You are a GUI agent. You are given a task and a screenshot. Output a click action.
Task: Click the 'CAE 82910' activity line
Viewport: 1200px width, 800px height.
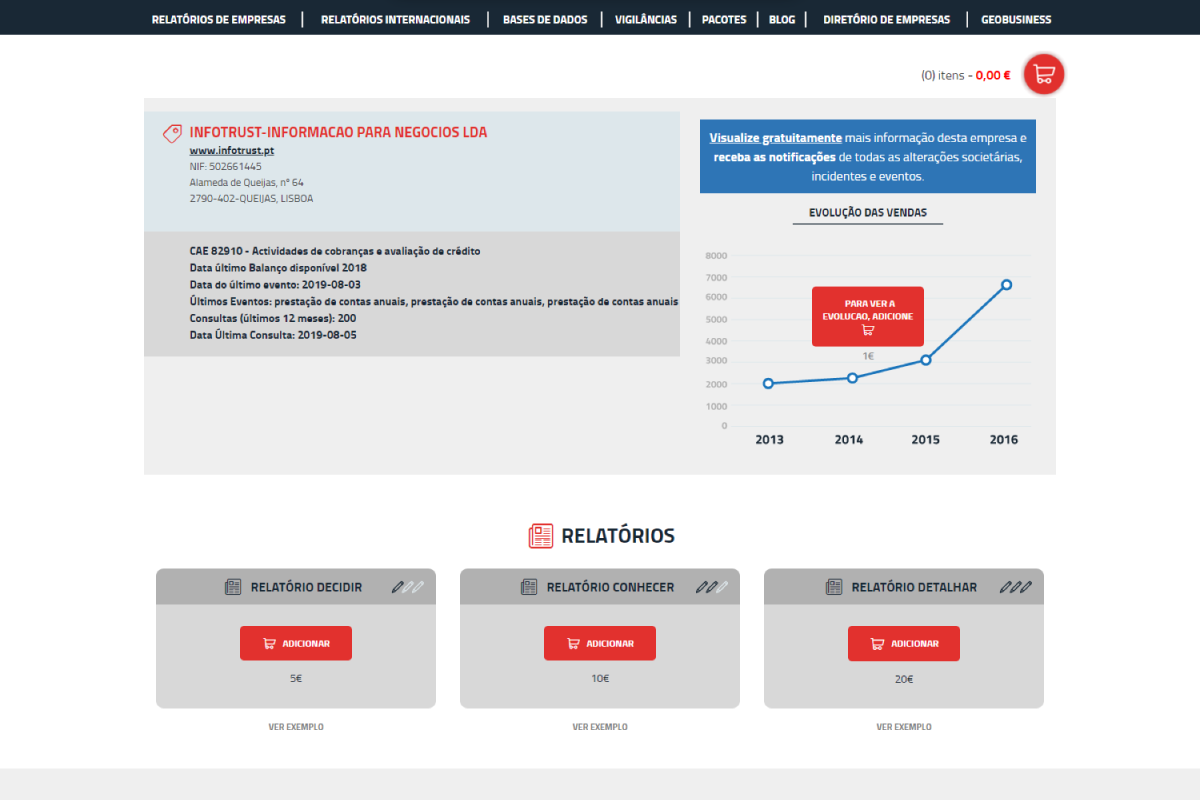(x=337, y=251)
